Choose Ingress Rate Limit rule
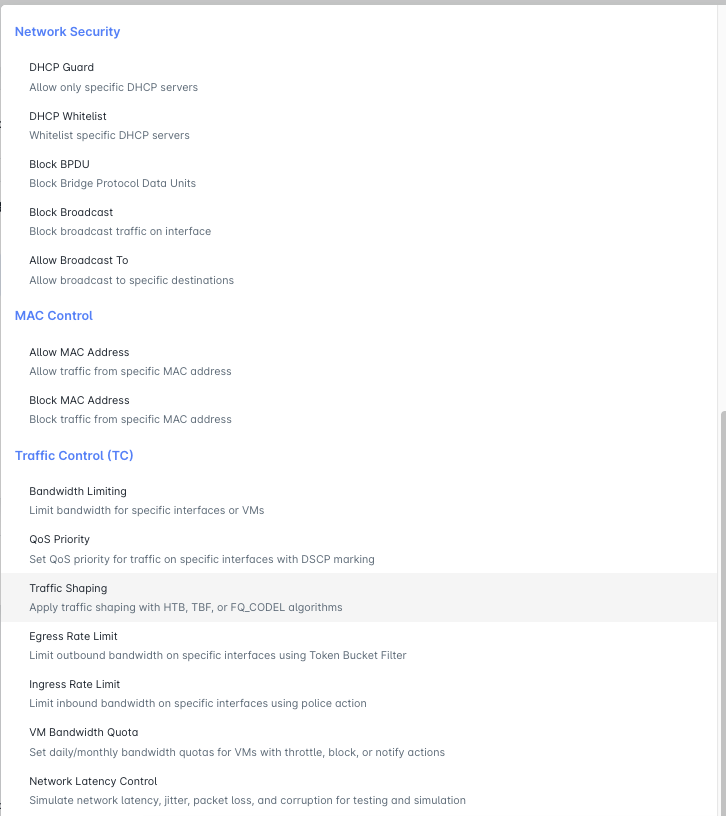726x816 pixels. (x=75, y=684)
